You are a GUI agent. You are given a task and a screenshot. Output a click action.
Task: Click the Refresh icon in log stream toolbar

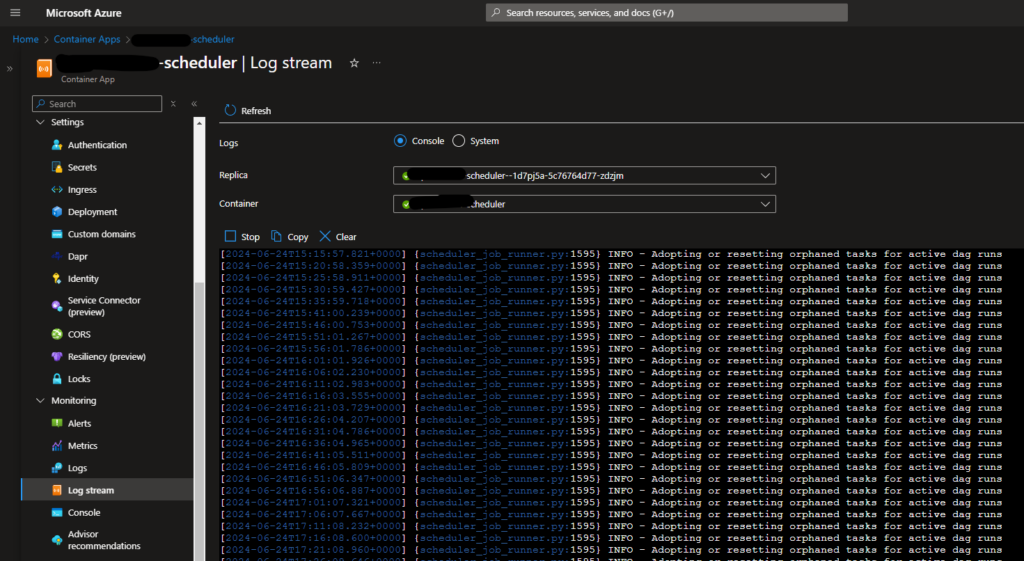[231, 111]
